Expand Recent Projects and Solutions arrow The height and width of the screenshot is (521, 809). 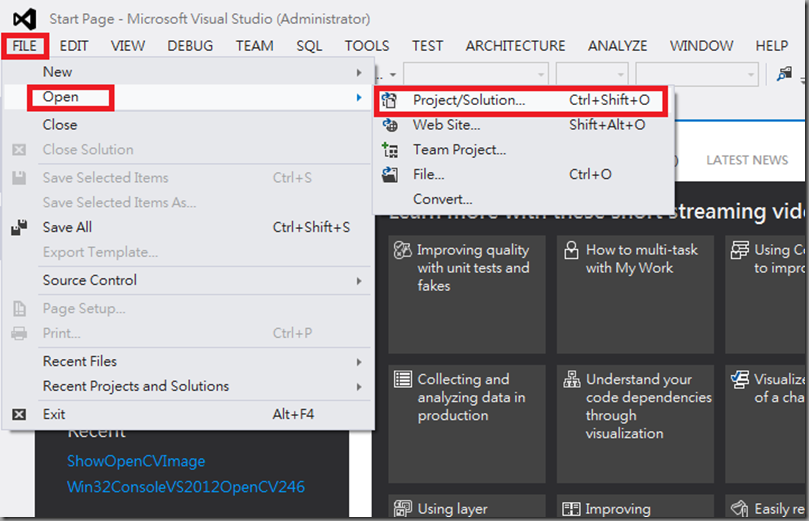pos(359,387)
